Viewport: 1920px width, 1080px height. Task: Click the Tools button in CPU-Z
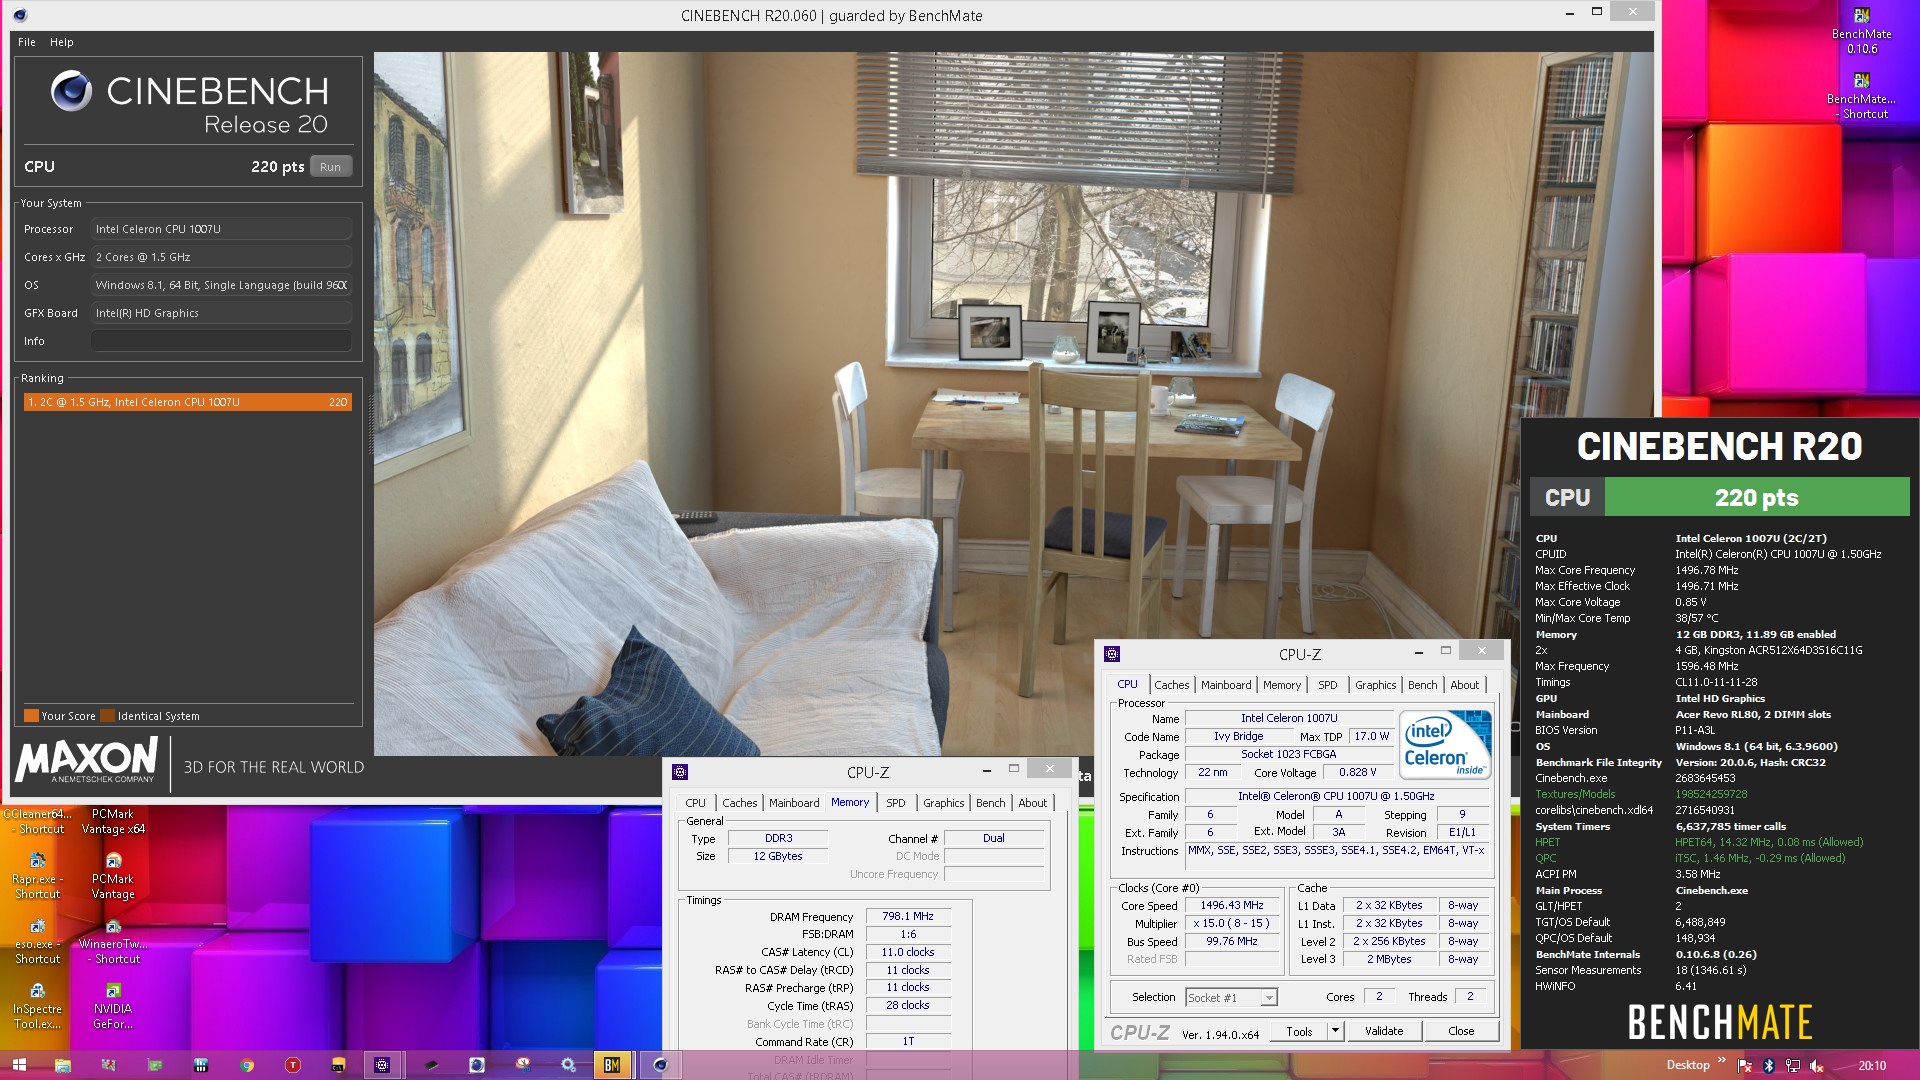point(1299,1031)
